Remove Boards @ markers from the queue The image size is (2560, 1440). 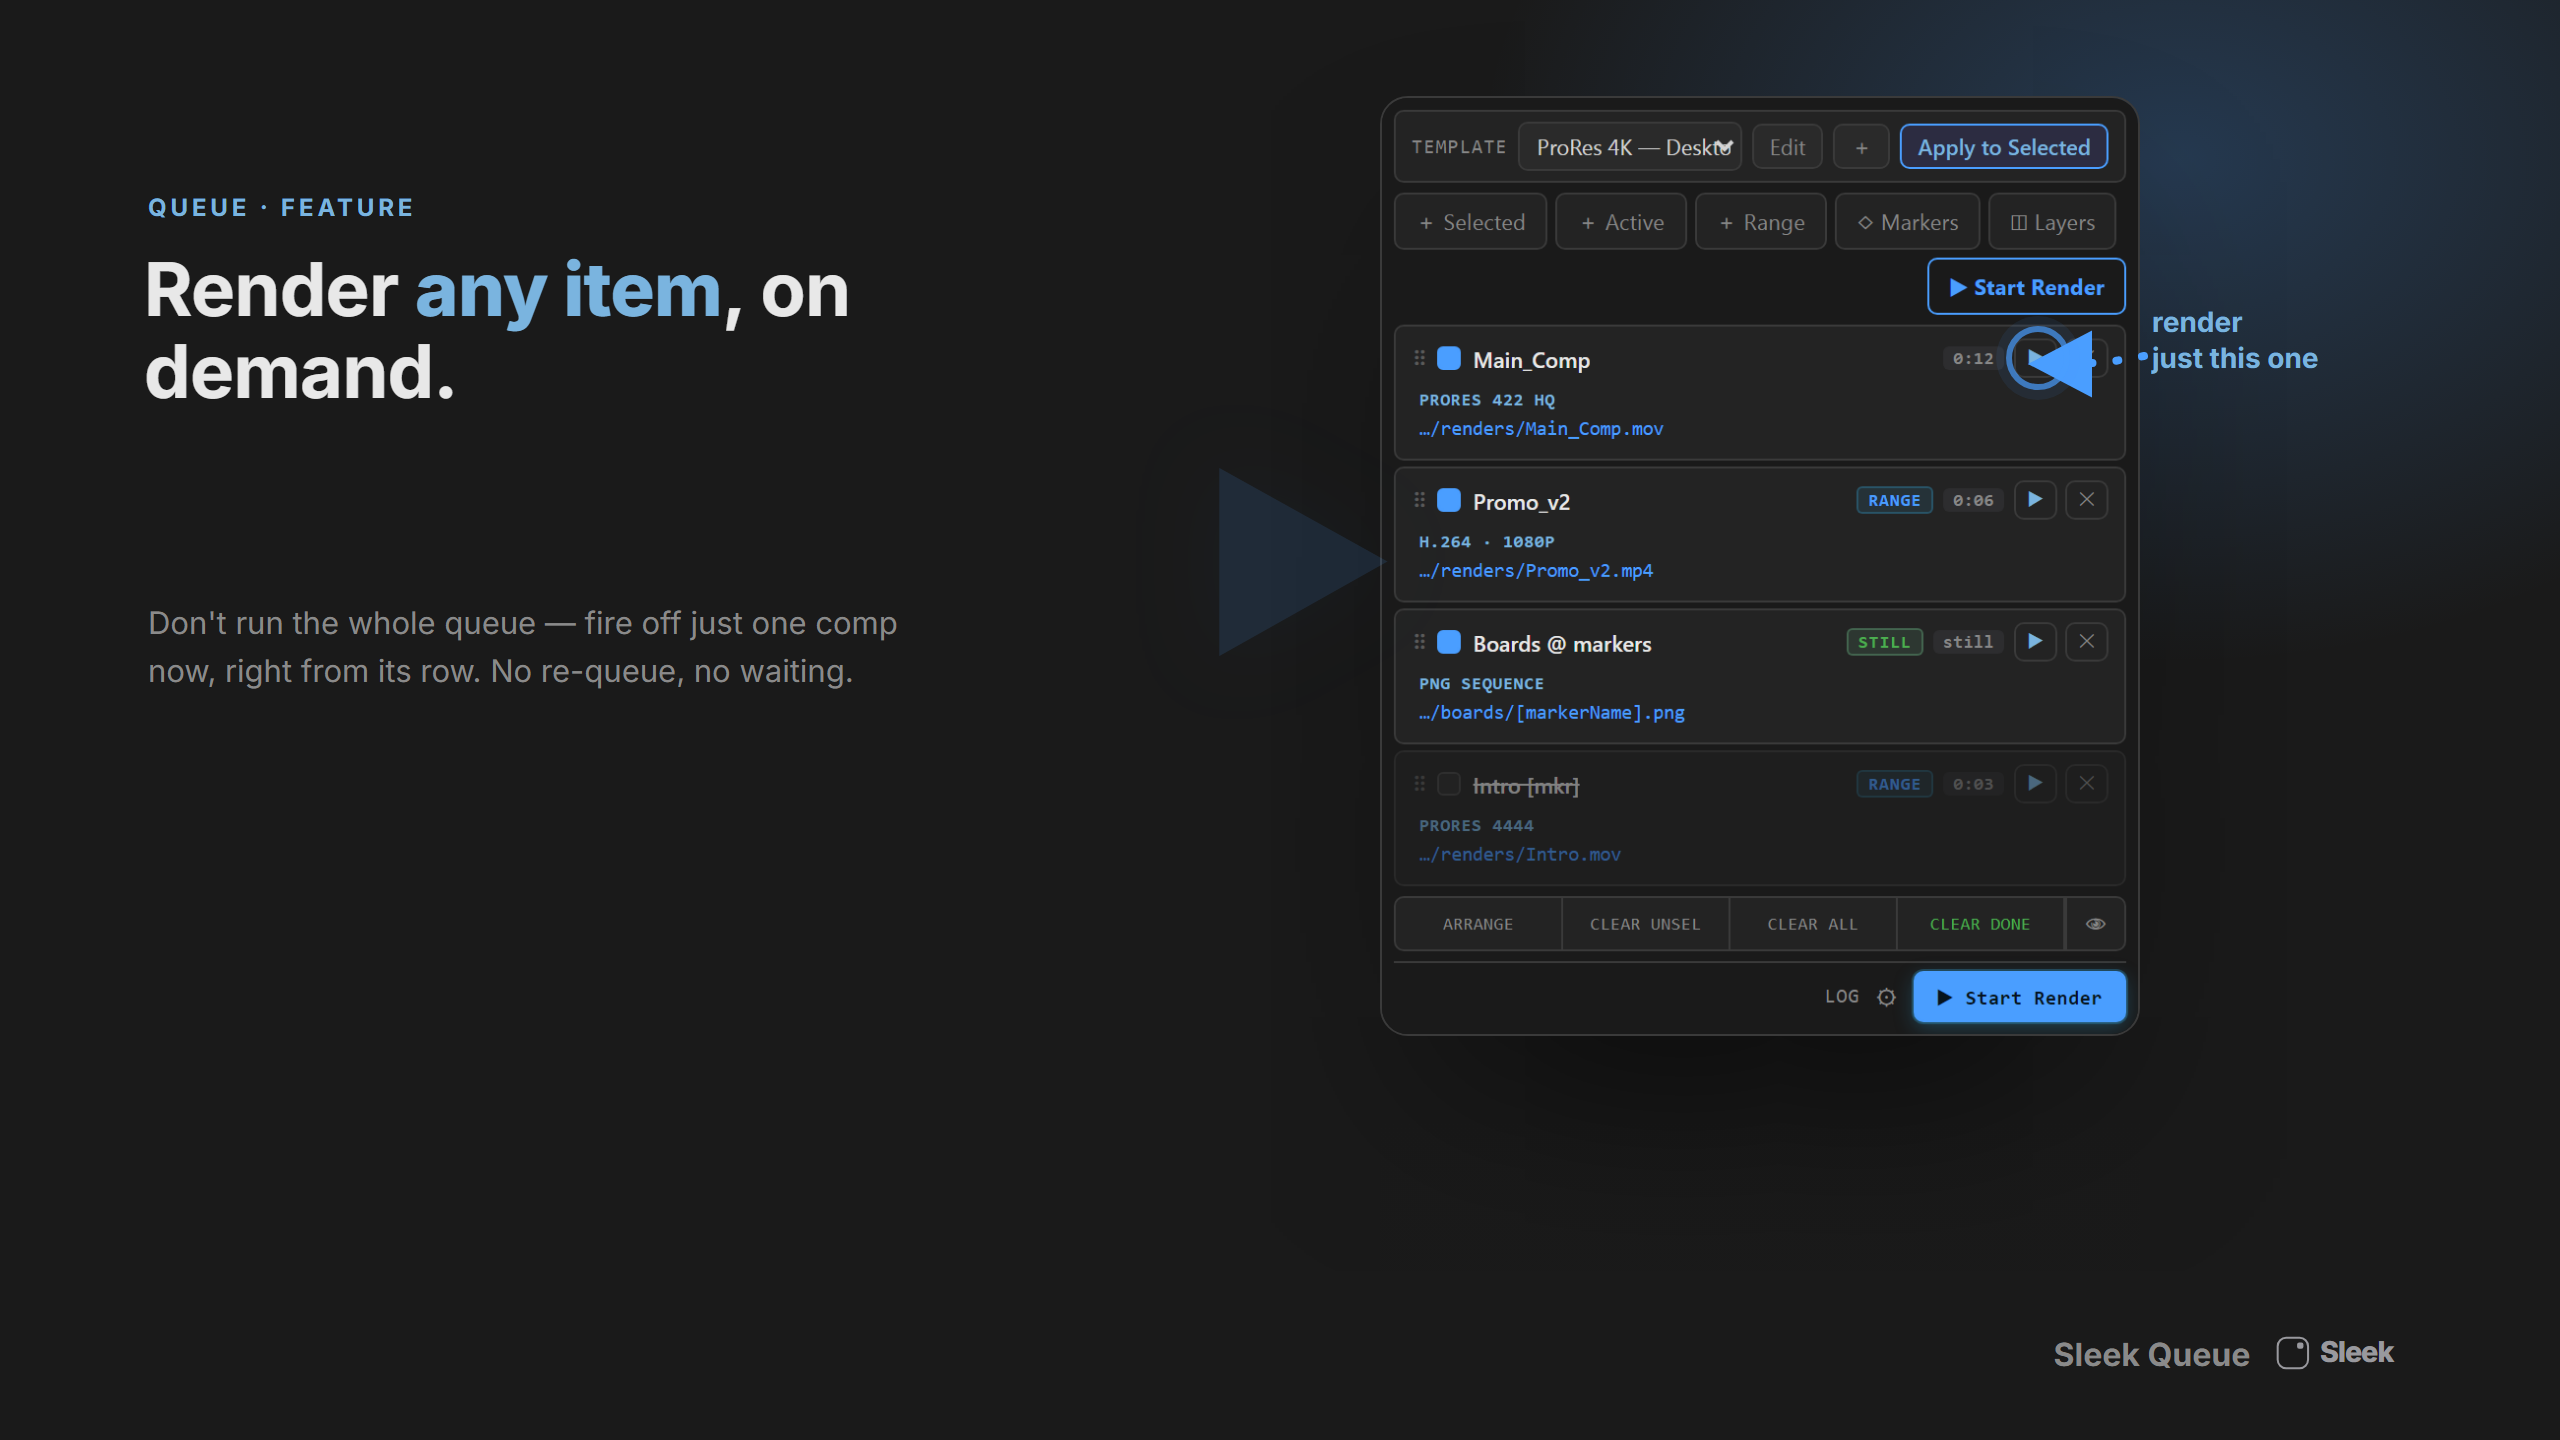pos(2087,642)
